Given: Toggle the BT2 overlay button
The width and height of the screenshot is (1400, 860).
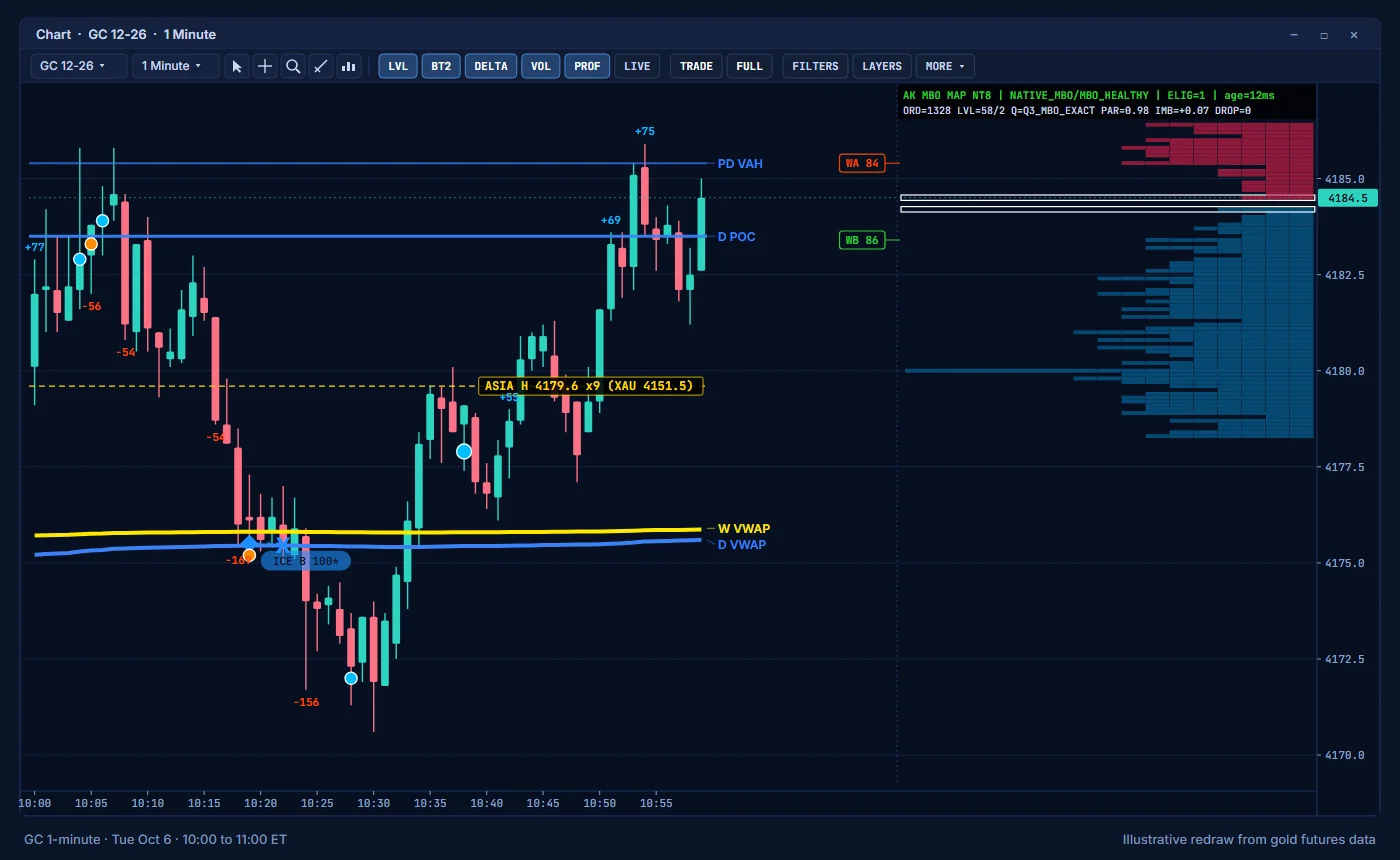Looking at the screenshot, I should click(x=441, y=66).
